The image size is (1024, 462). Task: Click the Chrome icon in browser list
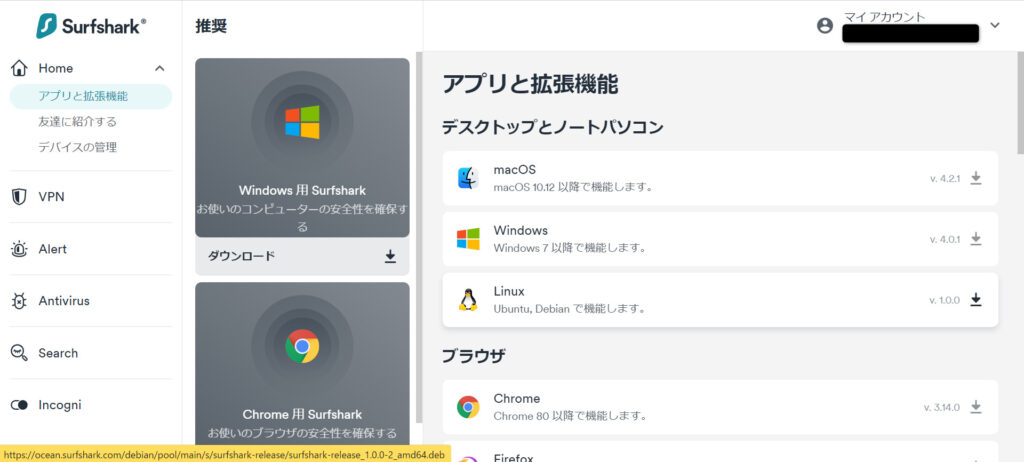468,407
